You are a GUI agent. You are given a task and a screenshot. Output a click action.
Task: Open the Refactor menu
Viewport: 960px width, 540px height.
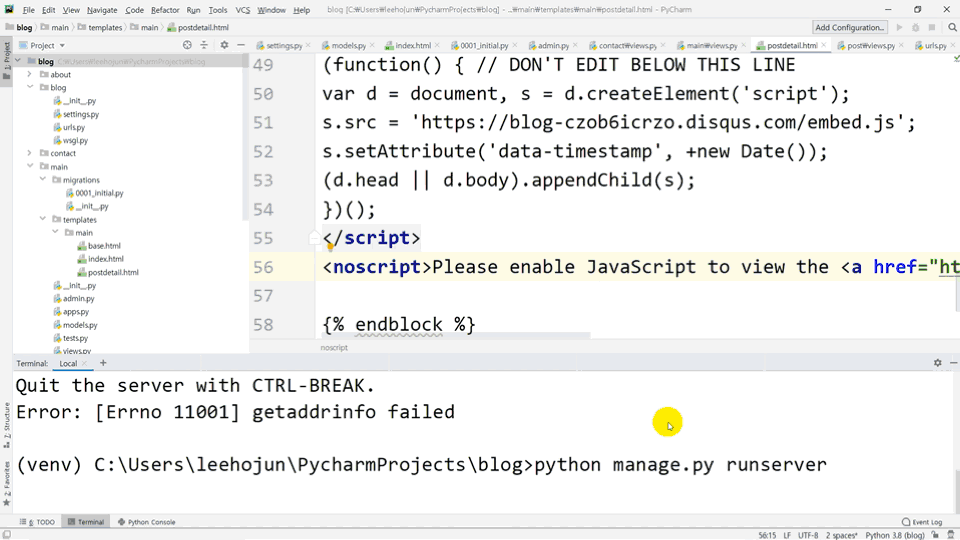165,10
